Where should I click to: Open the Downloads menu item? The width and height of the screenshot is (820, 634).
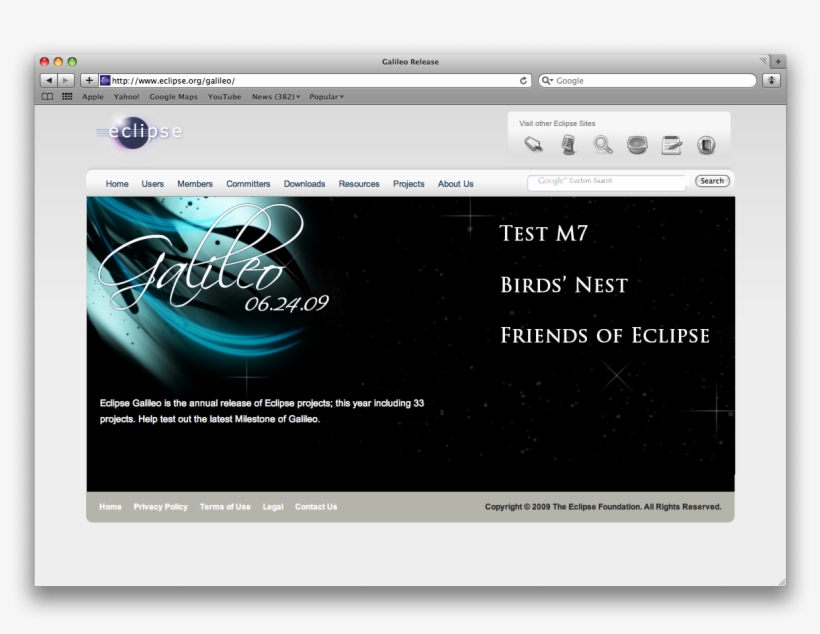pyautogui.click(x=304, y=184)
